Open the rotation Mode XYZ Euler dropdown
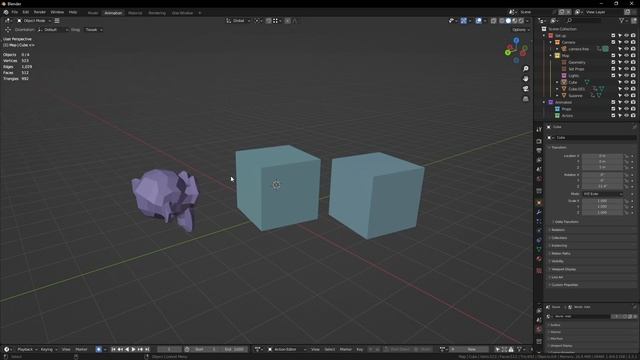The image size is (640, 360). (602, 194)
